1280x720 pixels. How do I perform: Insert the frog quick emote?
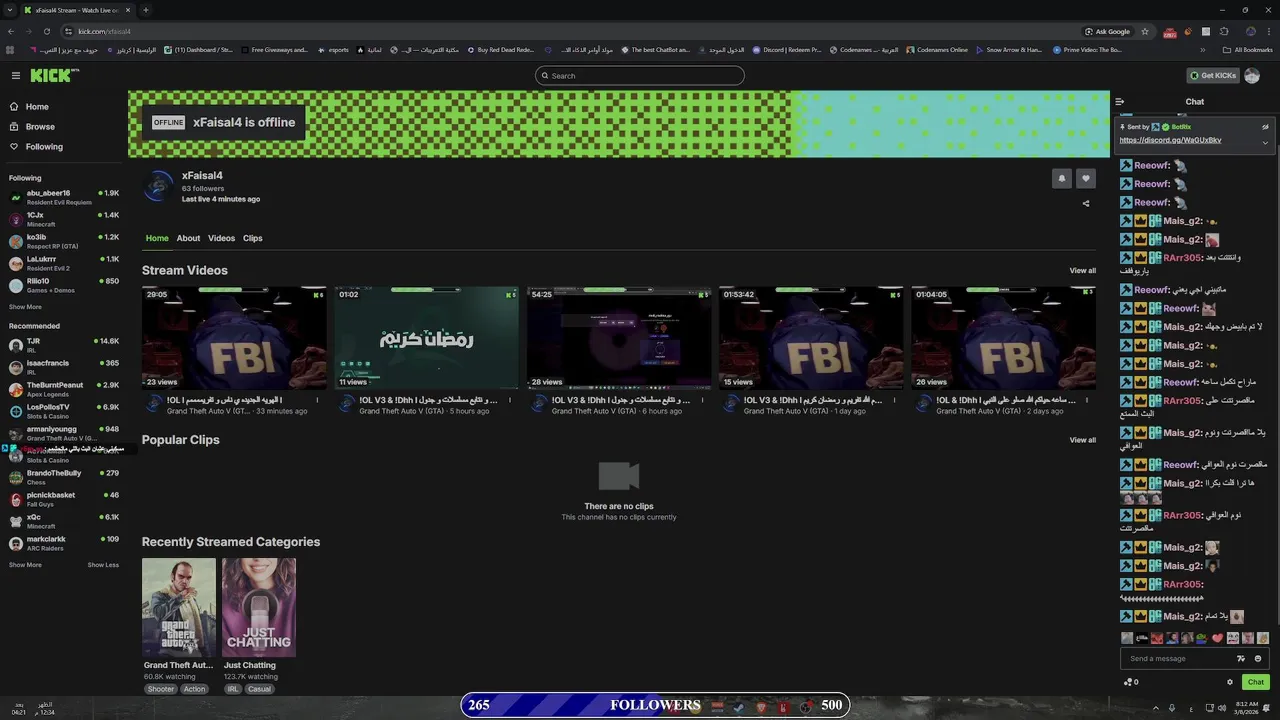[1202, 638]
